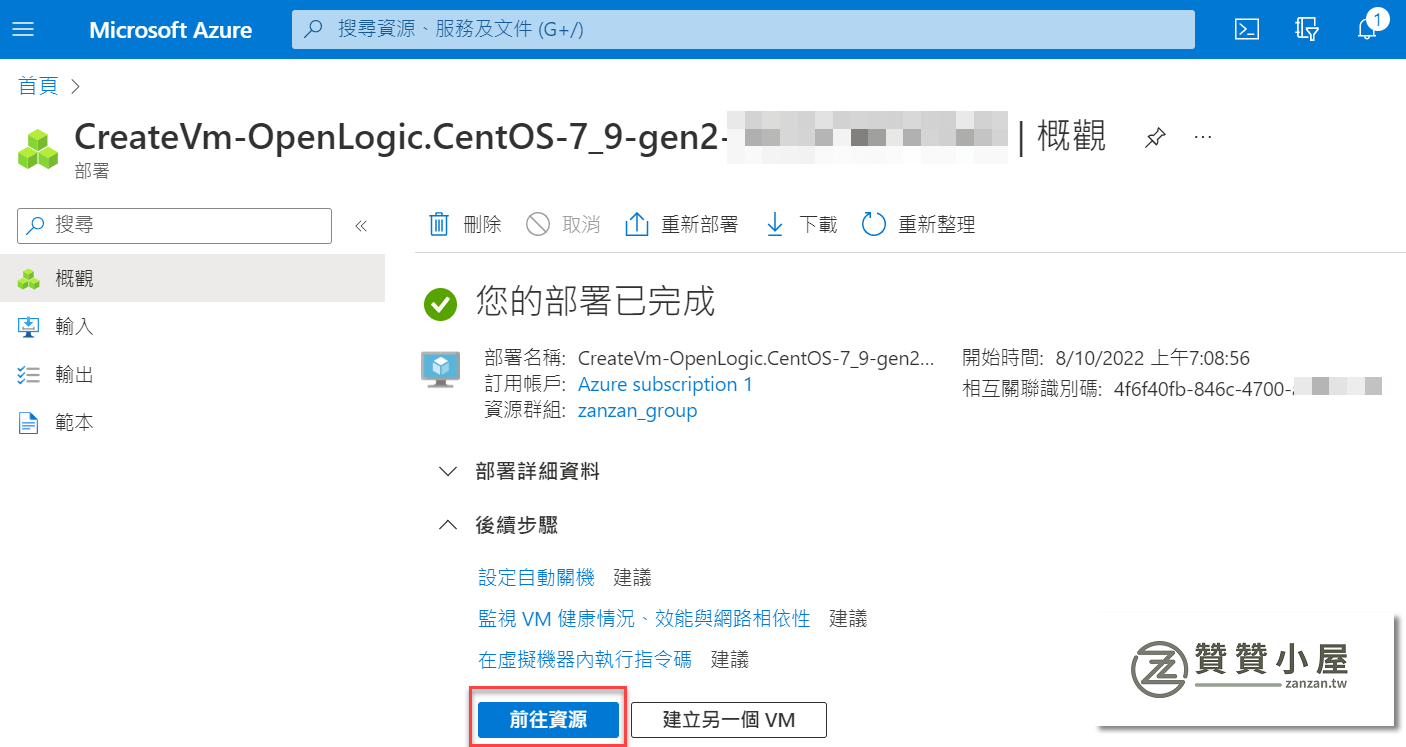Image resolution: width=1406 pixels, height=747 pixels.
Task: Focus the top Azure resource search box
Action: [743, 29]
